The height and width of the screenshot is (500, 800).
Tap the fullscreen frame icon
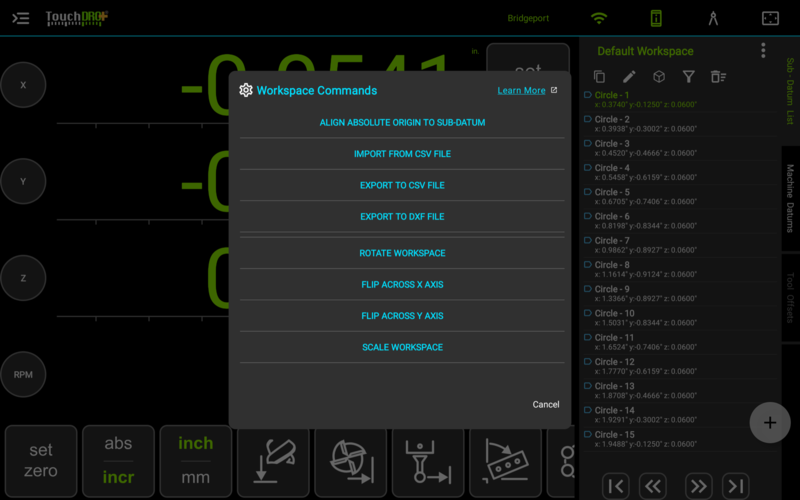coord(770,18)
